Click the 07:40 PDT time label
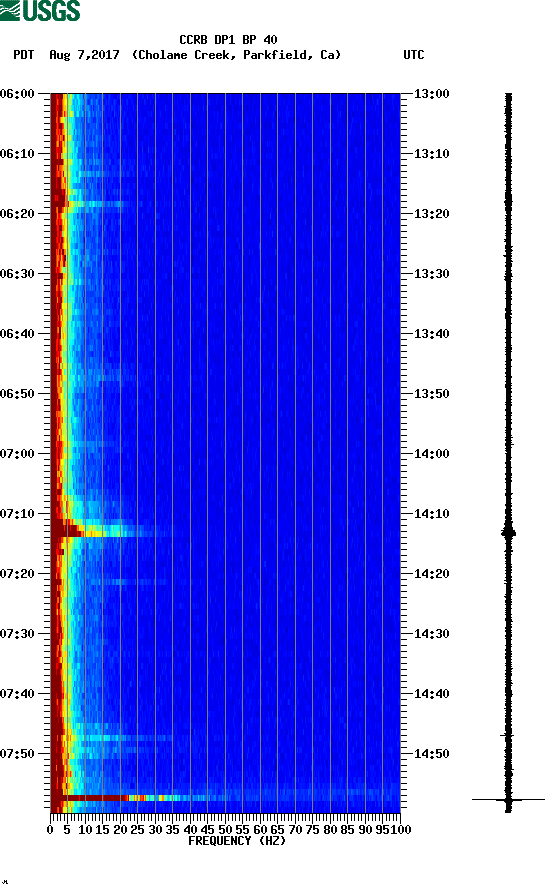This screenshot has height=893, width=552. [18, 694]
